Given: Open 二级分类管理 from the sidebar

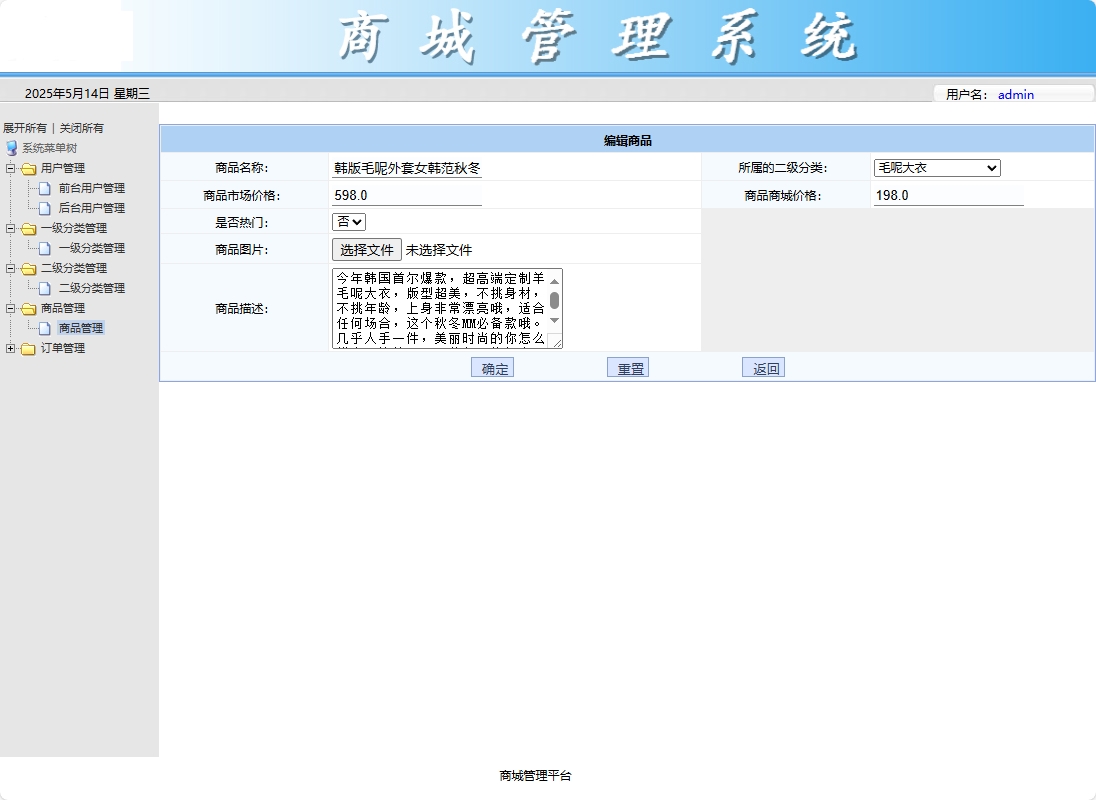Looking at the screenshot, I should (x=92, y=287).
